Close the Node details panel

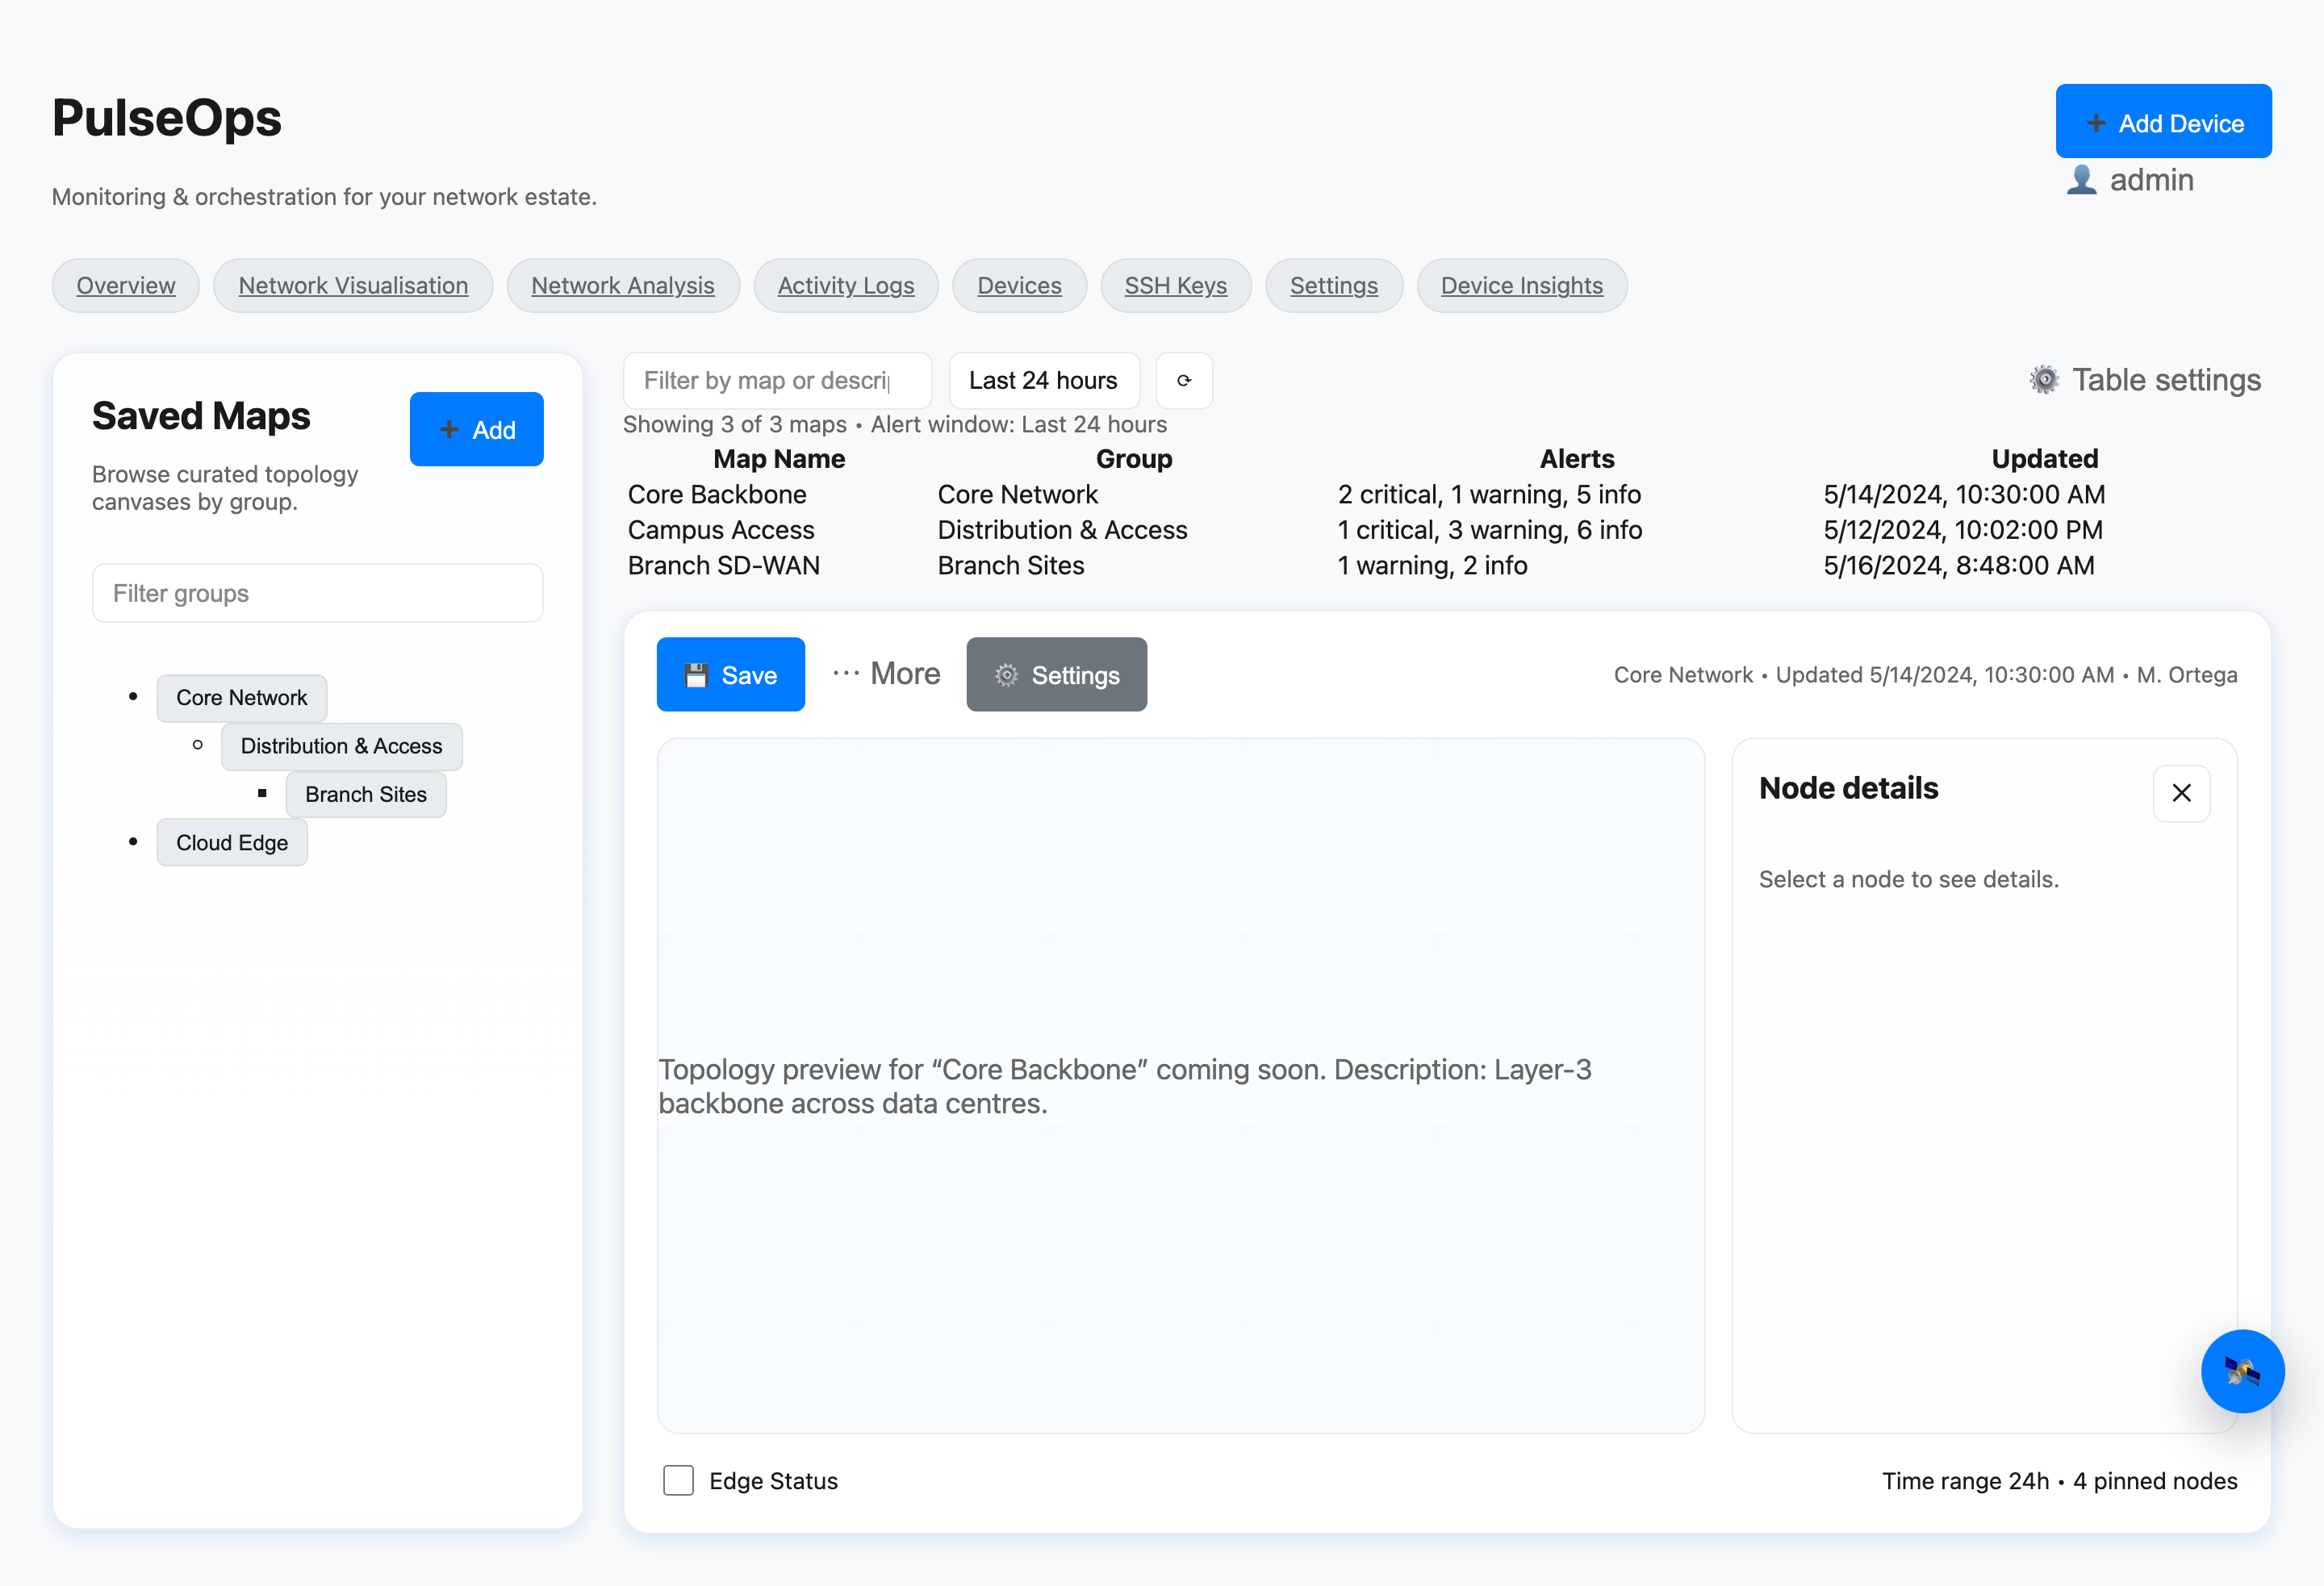[2181, 793]
